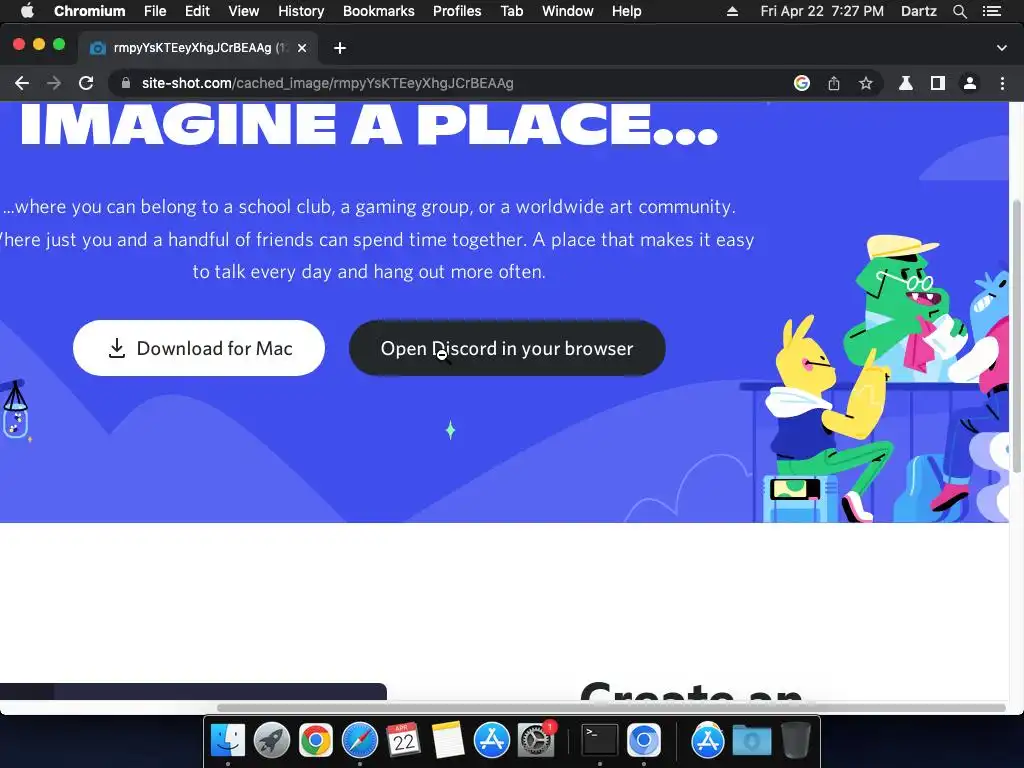This screenshot has height=768, width=1024.
Task: Bookmark this page with star icon
Action: [x=866, y=83]
